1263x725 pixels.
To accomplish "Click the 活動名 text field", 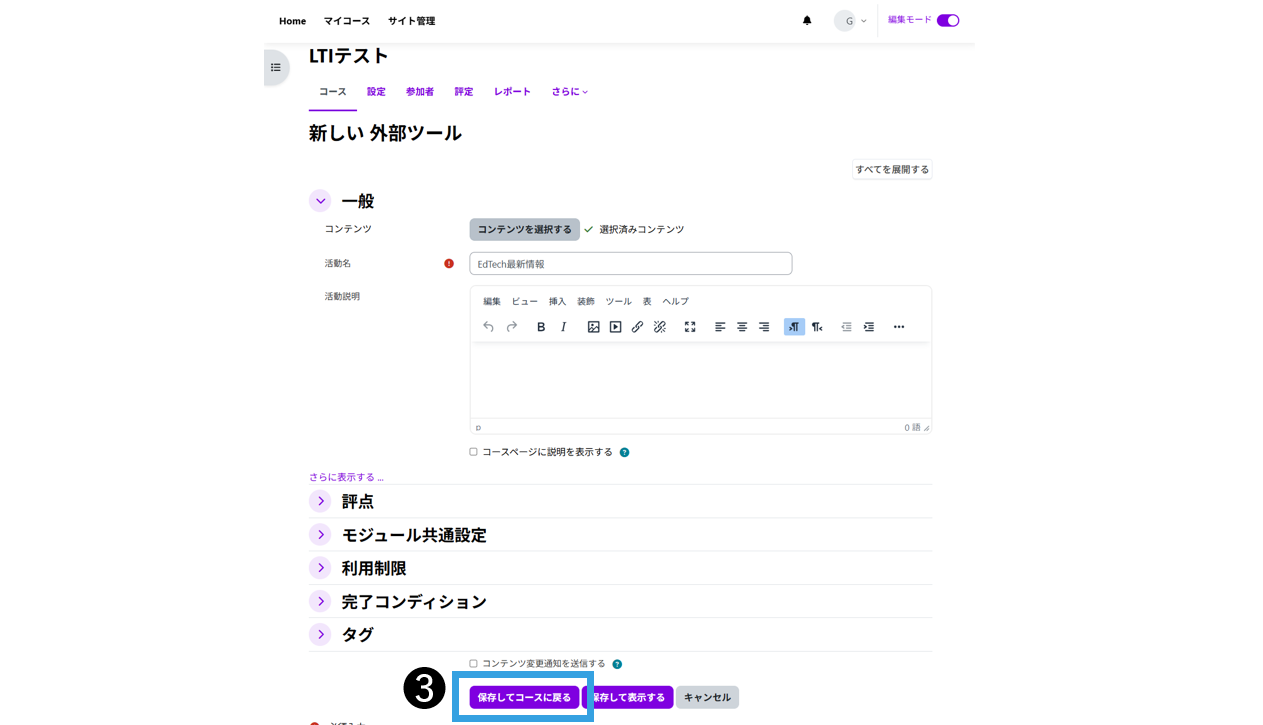I will pyautogui.click(x=630, y=264).
